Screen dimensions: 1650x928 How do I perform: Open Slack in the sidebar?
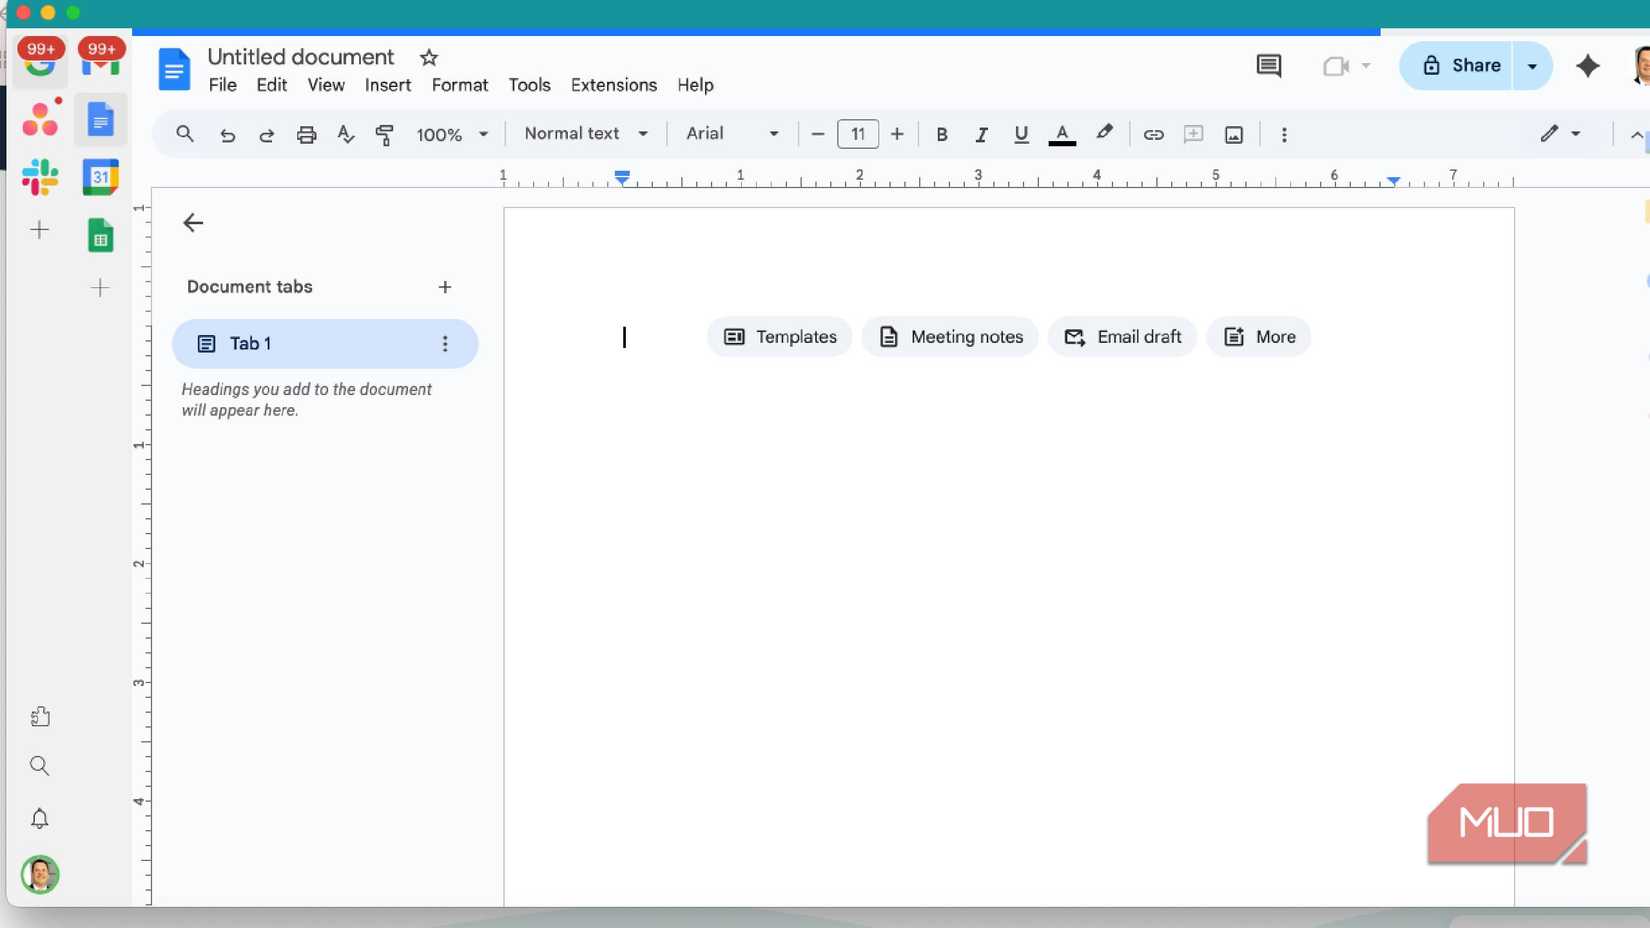point(40,177)
